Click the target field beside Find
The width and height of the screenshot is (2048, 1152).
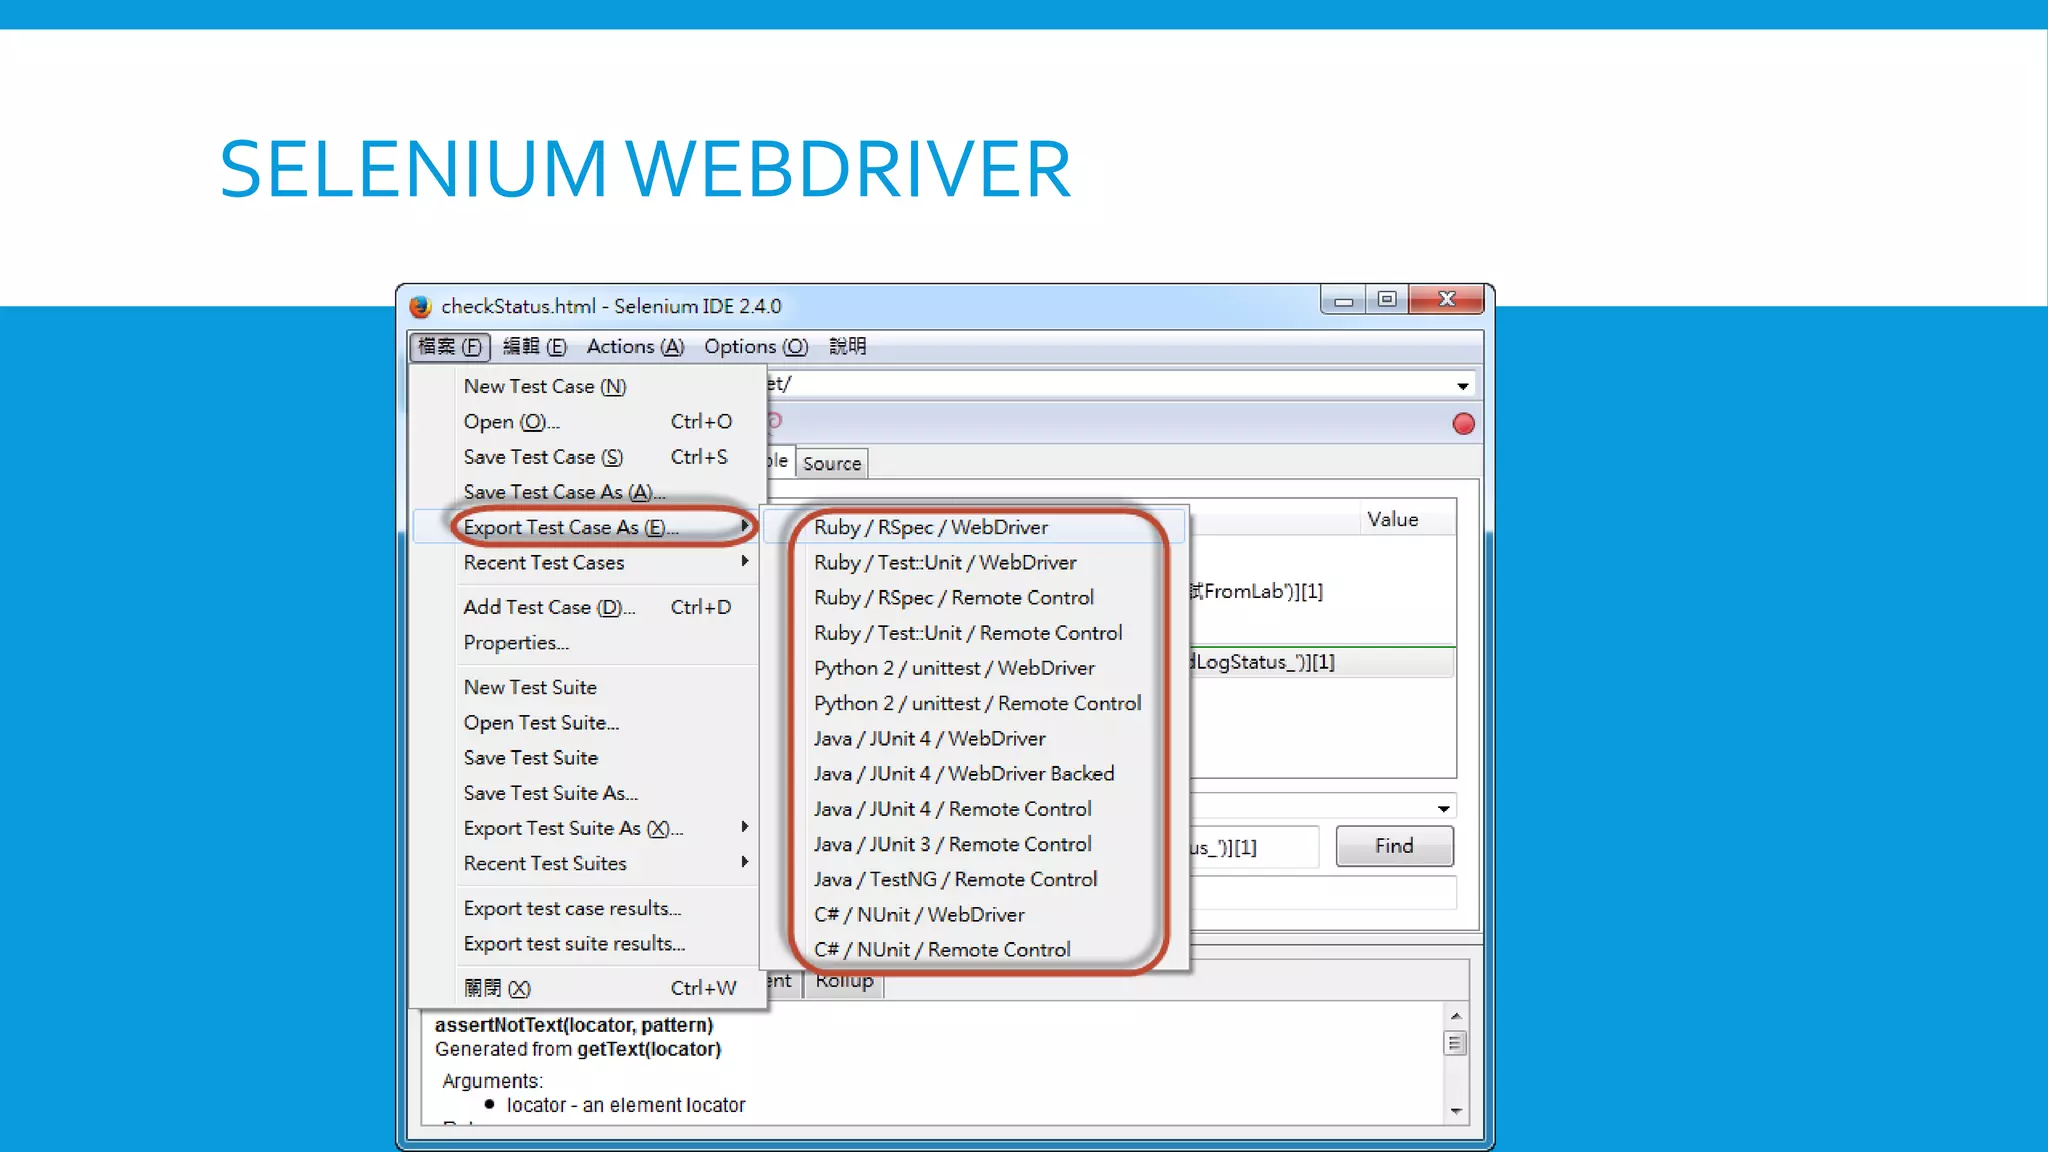tap(1254, 848)
